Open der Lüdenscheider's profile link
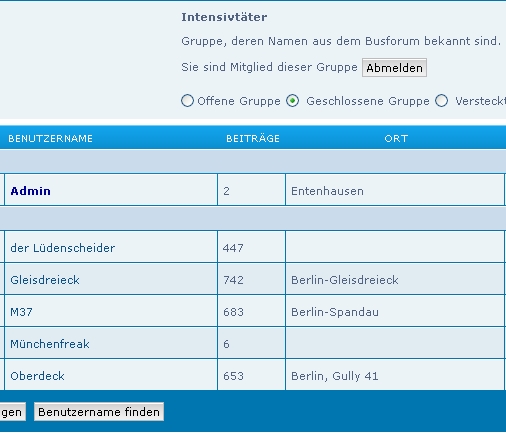 pos(63,248)
